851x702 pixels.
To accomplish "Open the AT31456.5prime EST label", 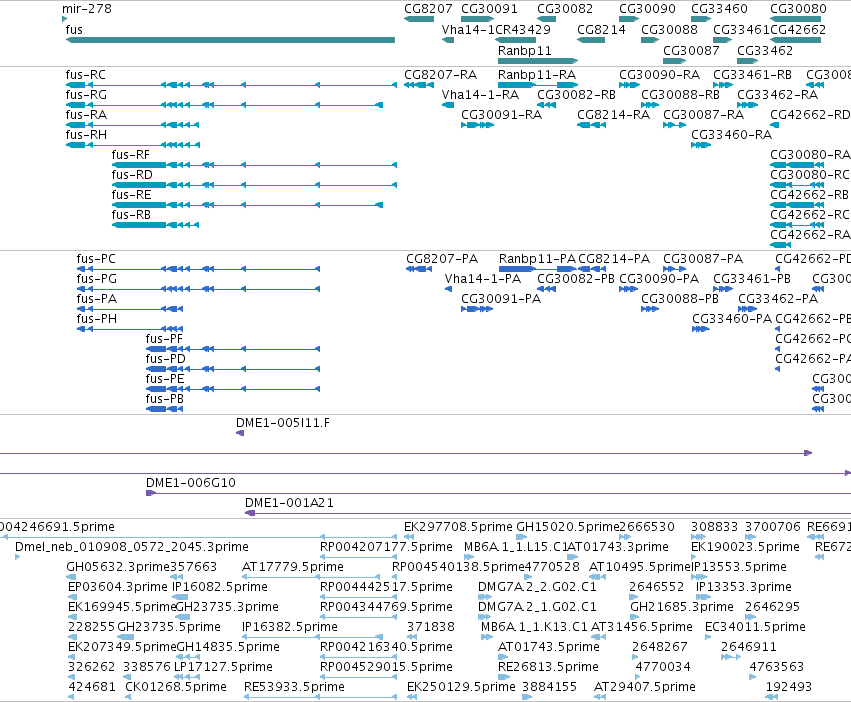I will (x=642, y=627).
